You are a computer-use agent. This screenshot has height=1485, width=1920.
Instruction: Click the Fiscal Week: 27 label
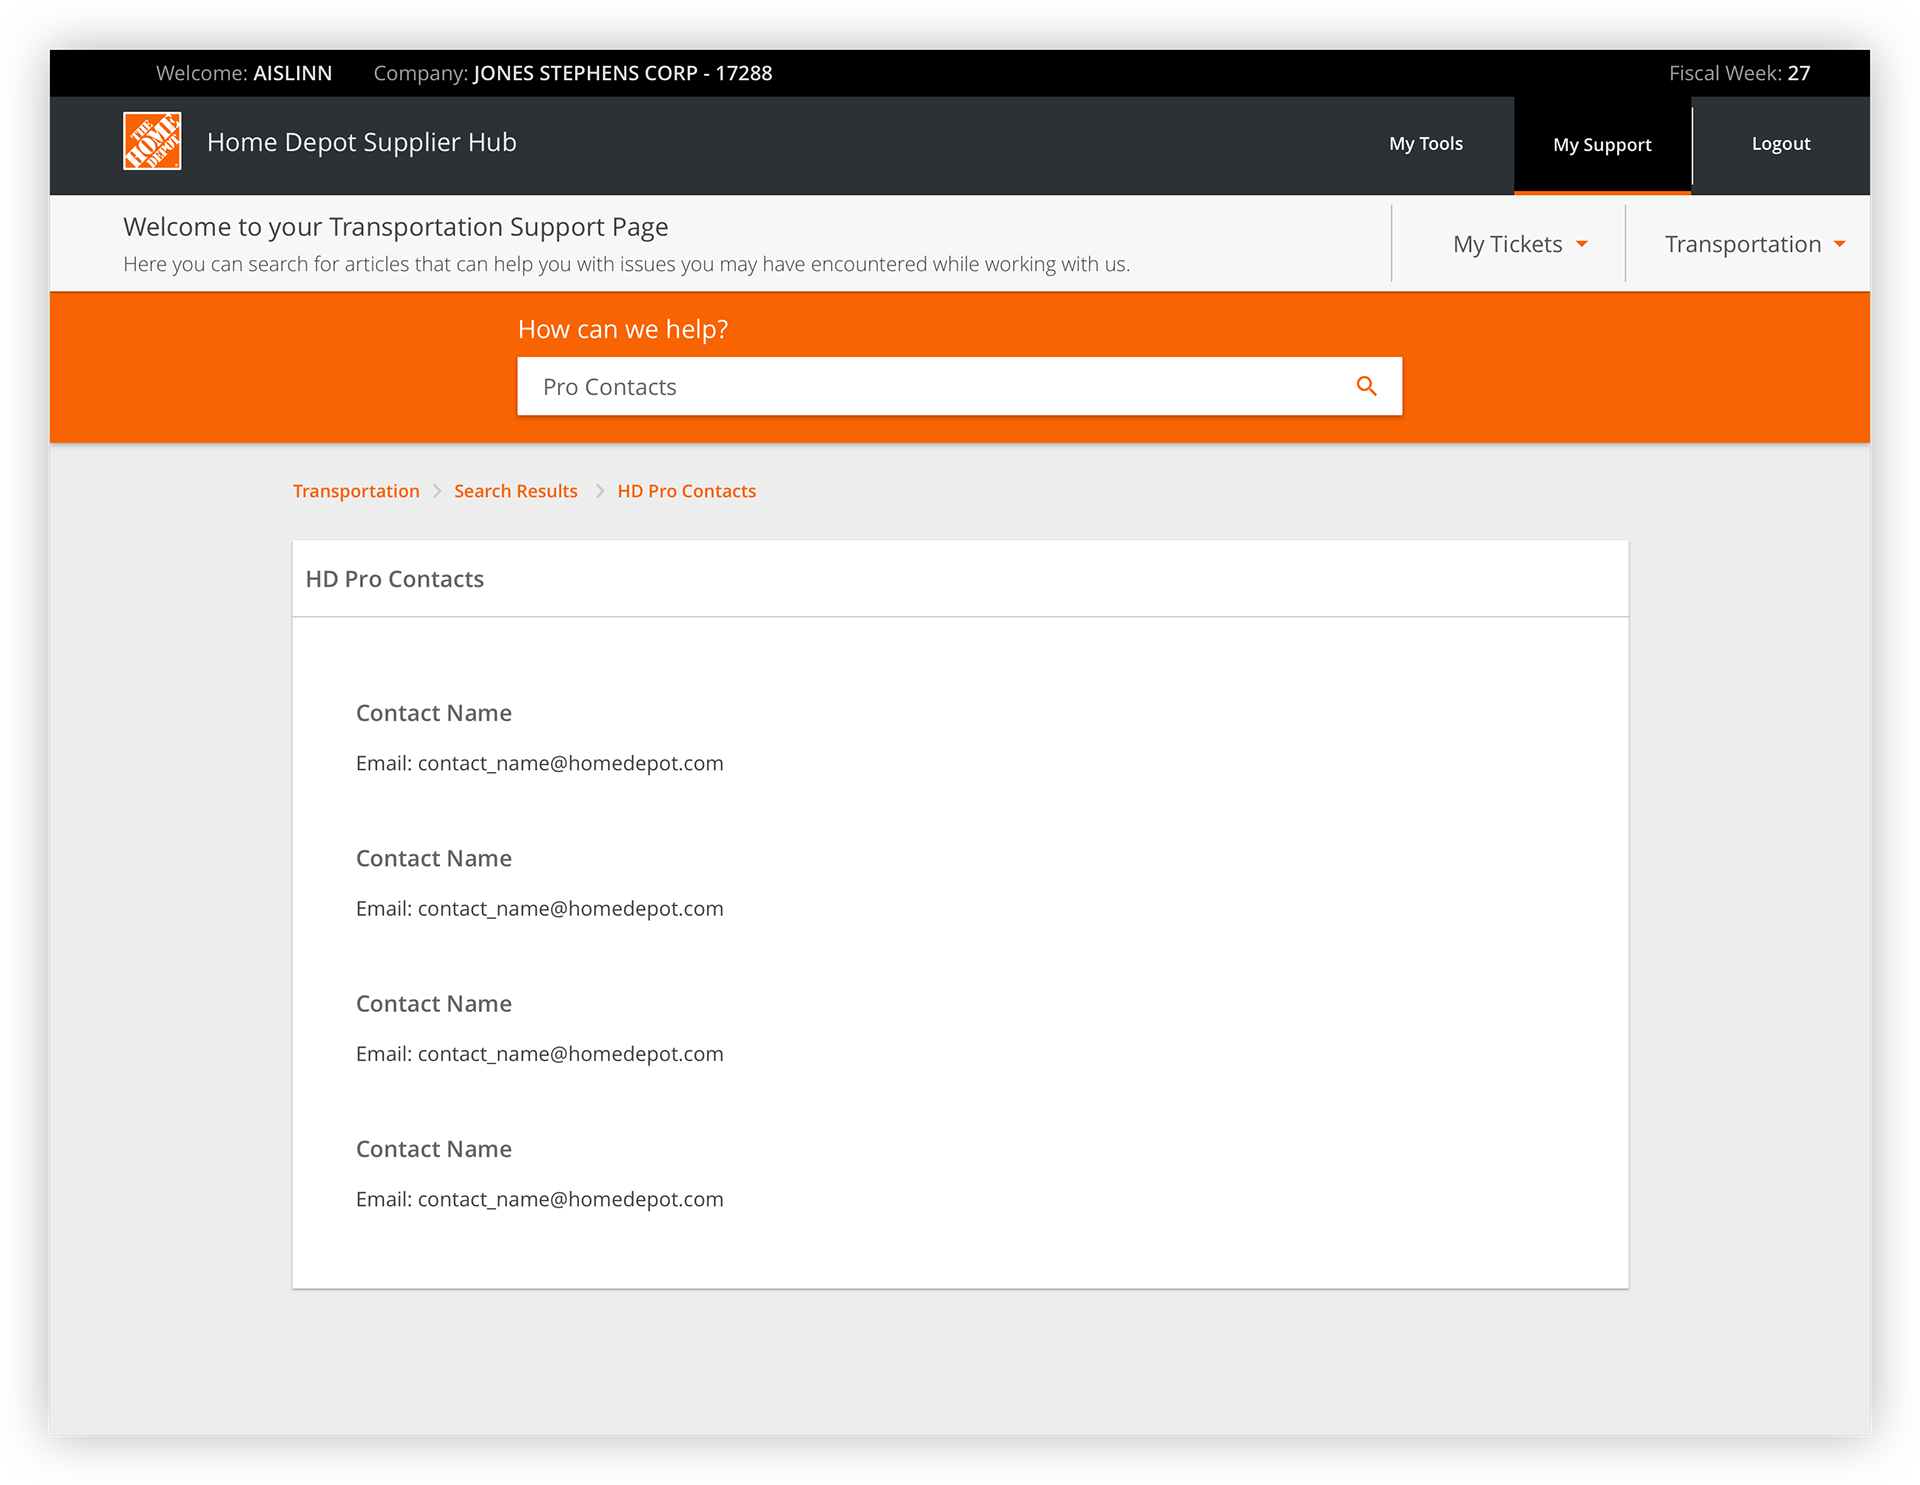pos(1740,73)
